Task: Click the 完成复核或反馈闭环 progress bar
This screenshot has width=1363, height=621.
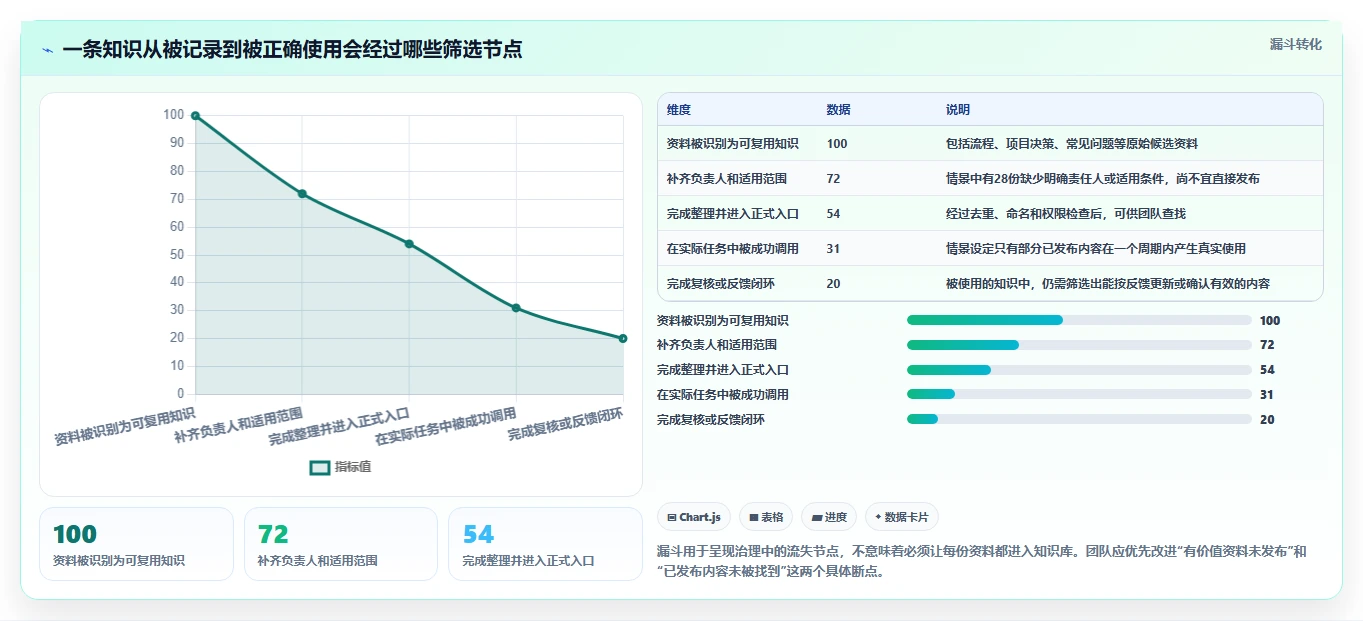Action: 1079,419
